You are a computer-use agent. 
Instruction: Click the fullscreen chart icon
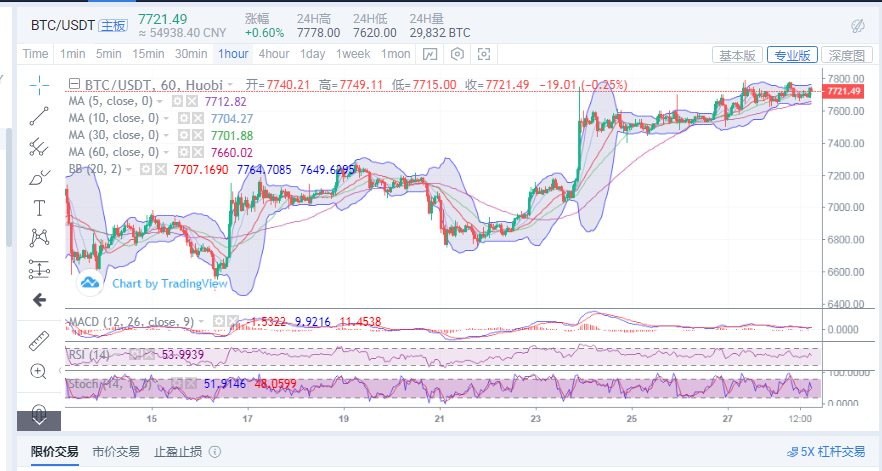point(484,54)
